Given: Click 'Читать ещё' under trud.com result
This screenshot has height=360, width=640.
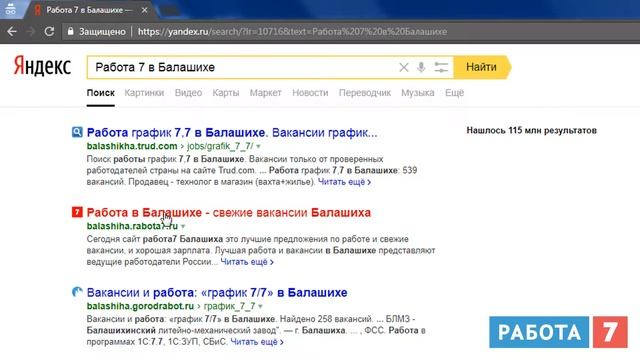Looking at the screenshot, I should [344, 182].
